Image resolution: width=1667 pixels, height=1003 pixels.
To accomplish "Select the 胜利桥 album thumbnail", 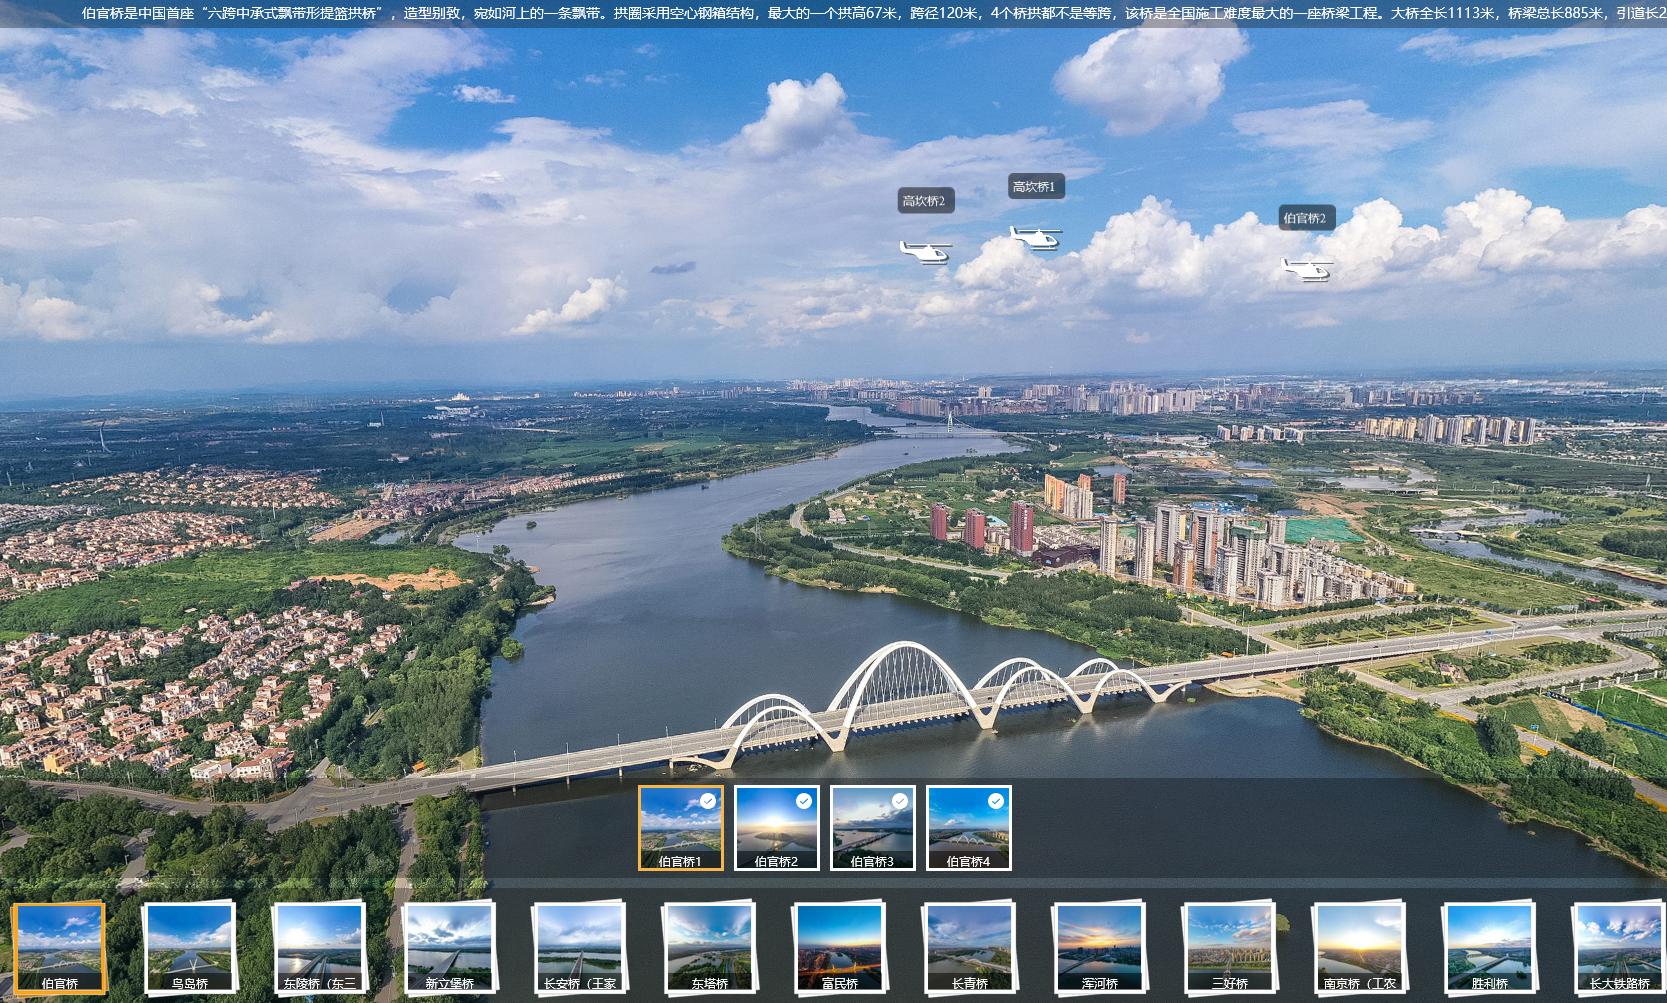I will coord(1490,946).
